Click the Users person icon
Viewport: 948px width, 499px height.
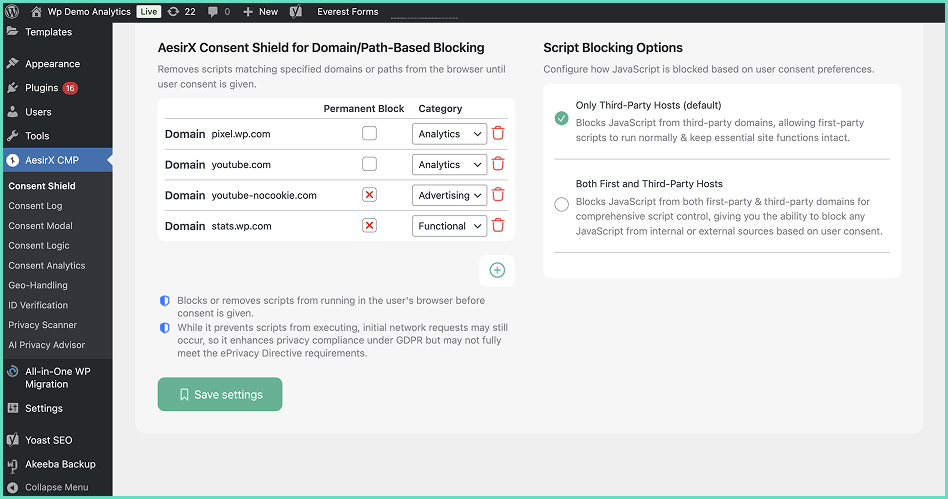(12, 112)
